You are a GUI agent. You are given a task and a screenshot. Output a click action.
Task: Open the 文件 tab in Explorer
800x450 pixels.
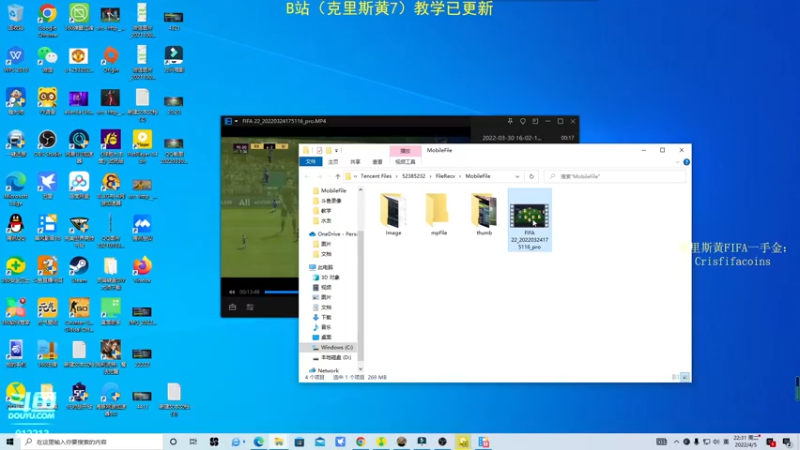[x=311, y=162]
